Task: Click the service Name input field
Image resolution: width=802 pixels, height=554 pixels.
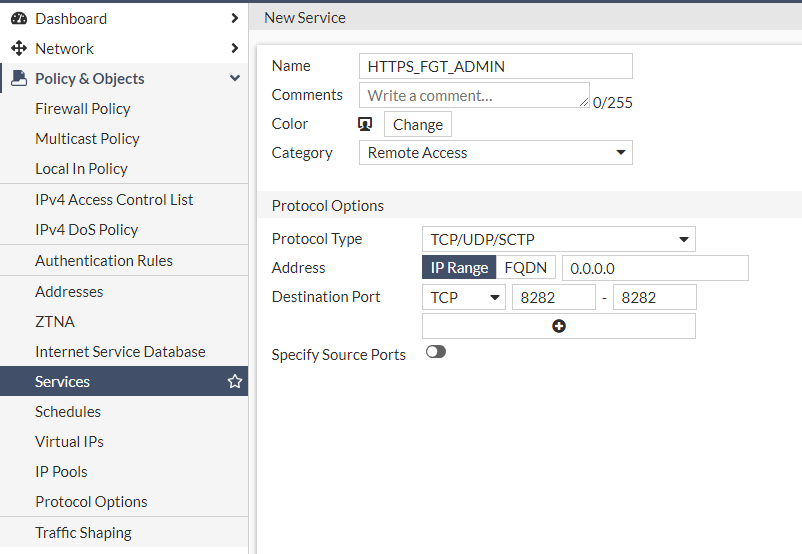Action: click(x=495, y=66)
